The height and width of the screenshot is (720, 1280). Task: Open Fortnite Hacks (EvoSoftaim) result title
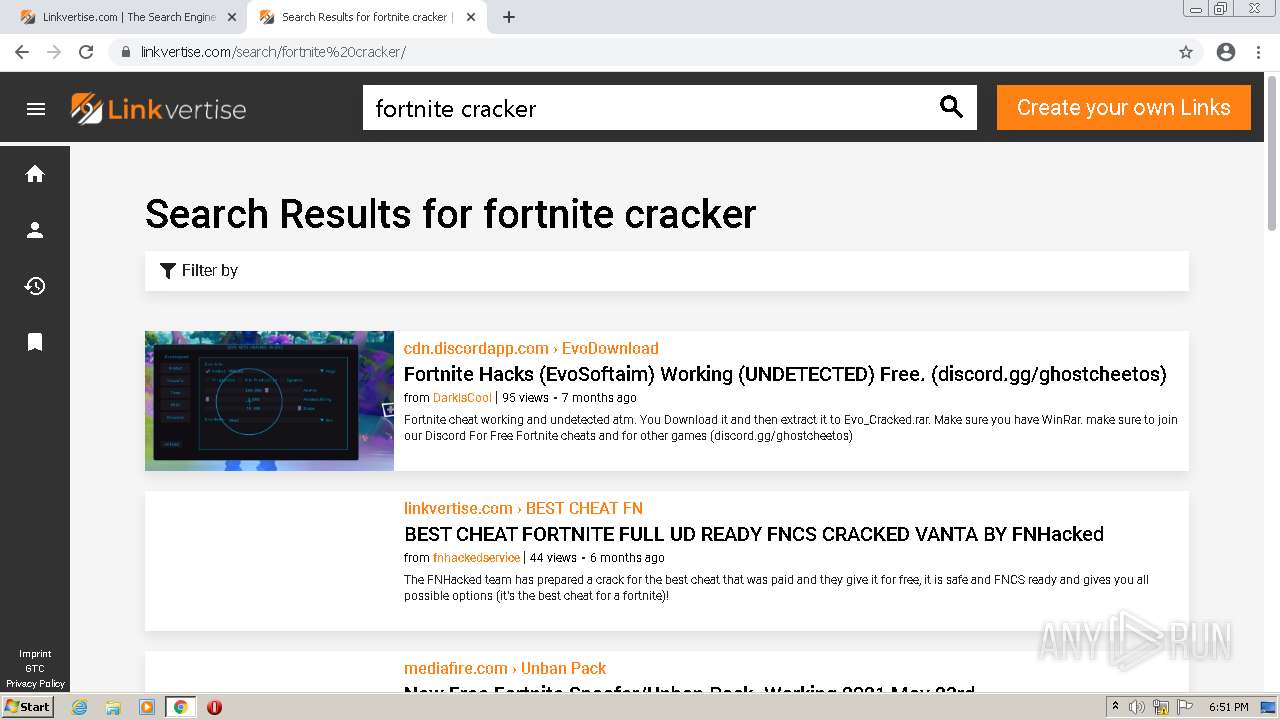tap(785, 374)
